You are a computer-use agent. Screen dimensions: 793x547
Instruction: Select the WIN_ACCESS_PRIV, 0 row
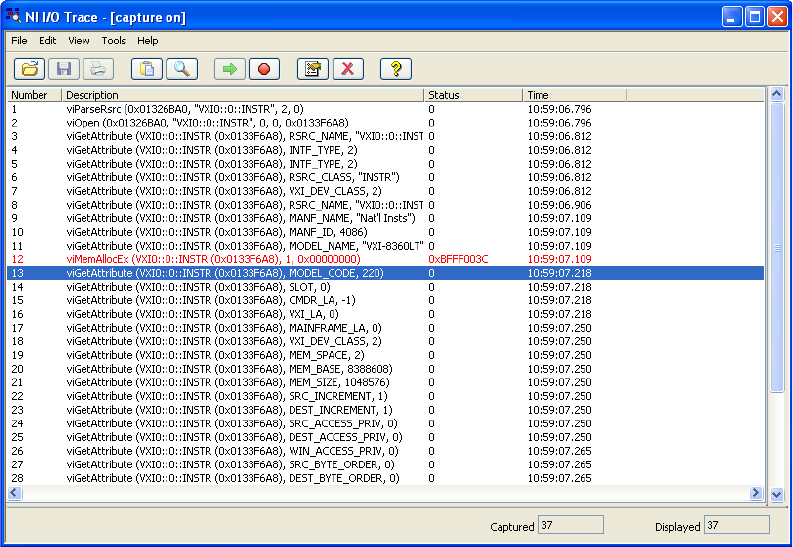point(385,451)
